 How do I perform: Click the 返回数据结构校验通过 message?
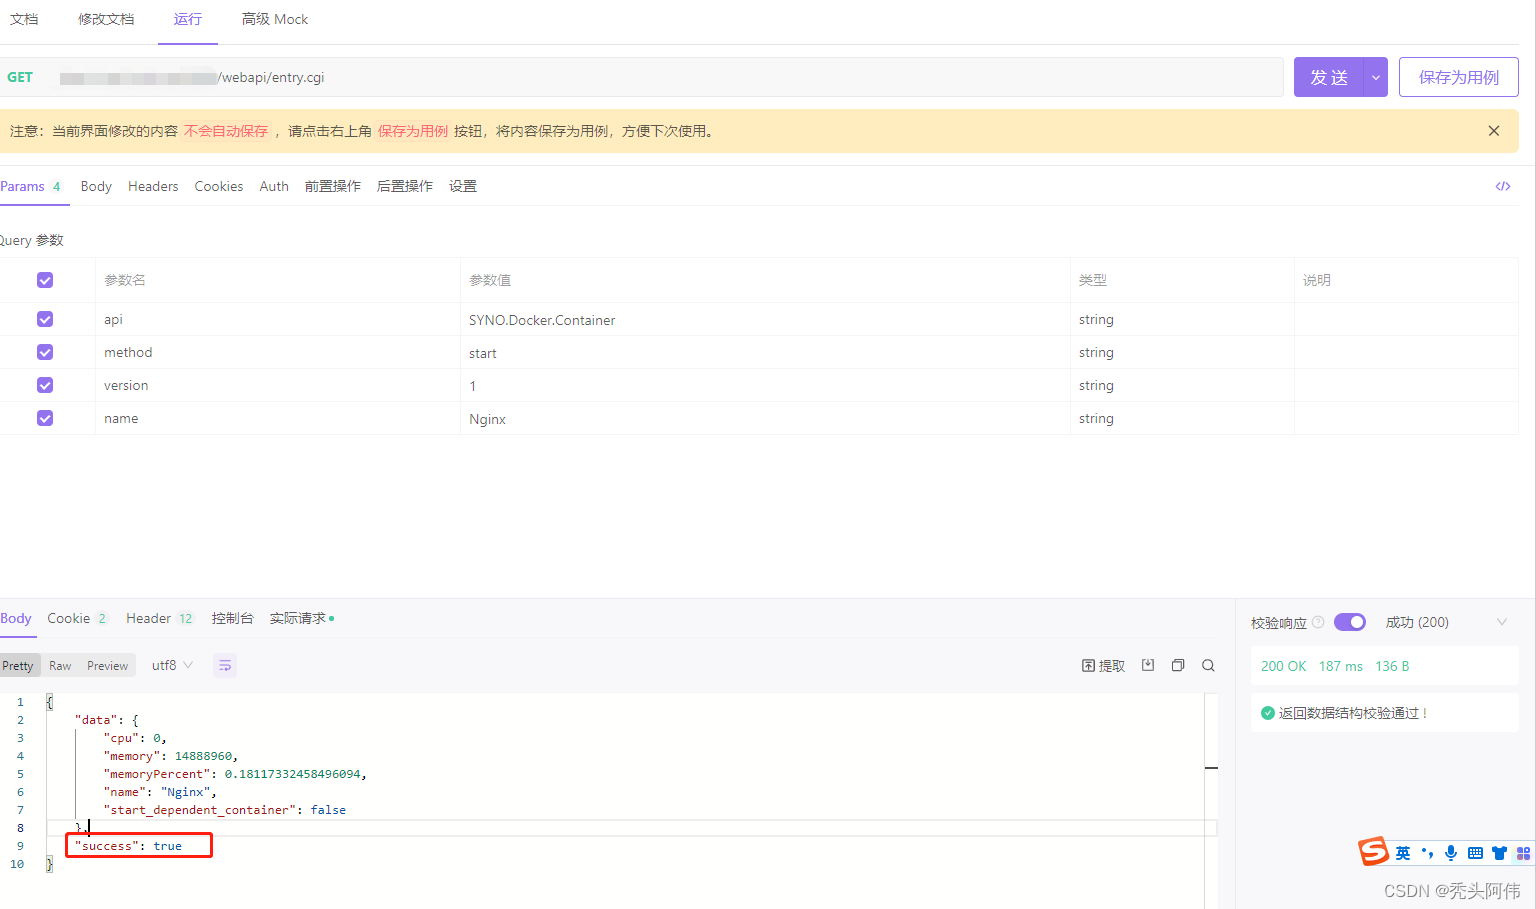click(x=1352, y=713)
